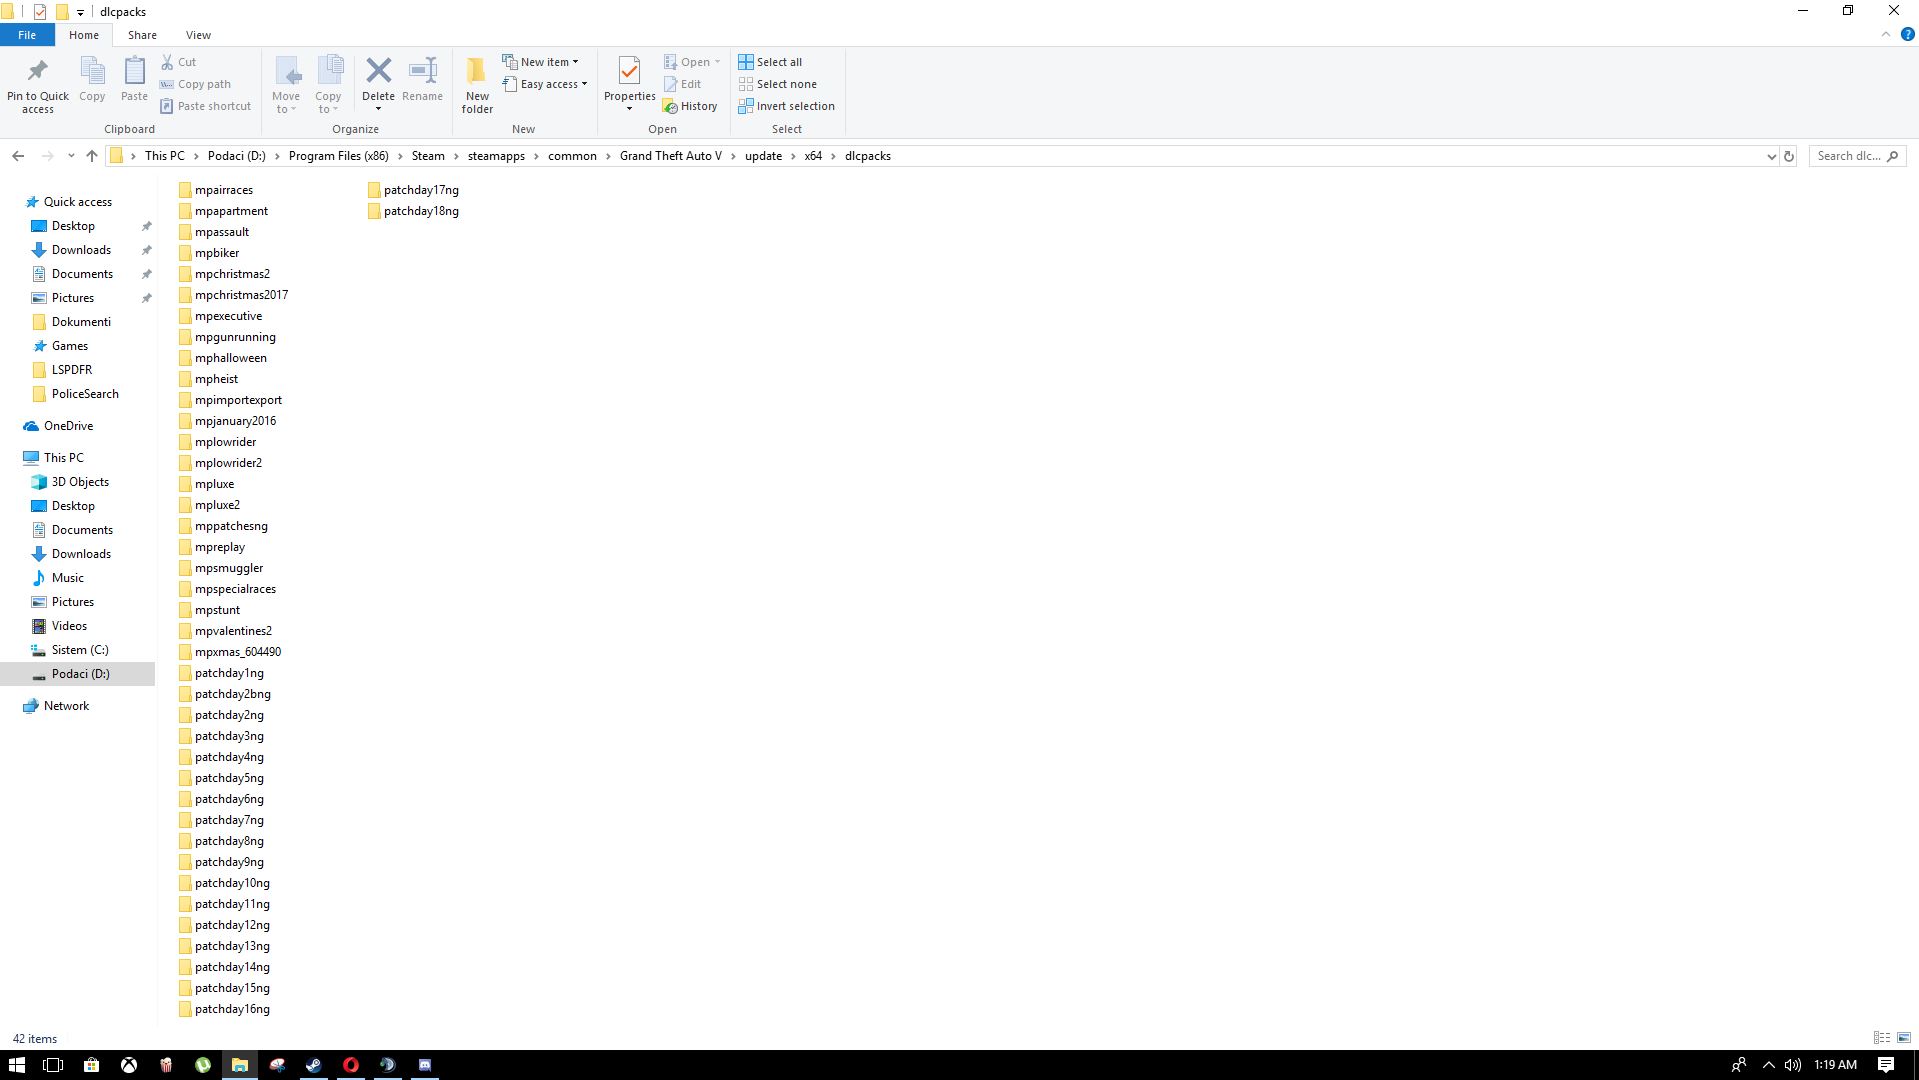The width and height of the screenshot is (1919, 1080).
Task: Click Select all in ribbon
Action: (770, 62)
